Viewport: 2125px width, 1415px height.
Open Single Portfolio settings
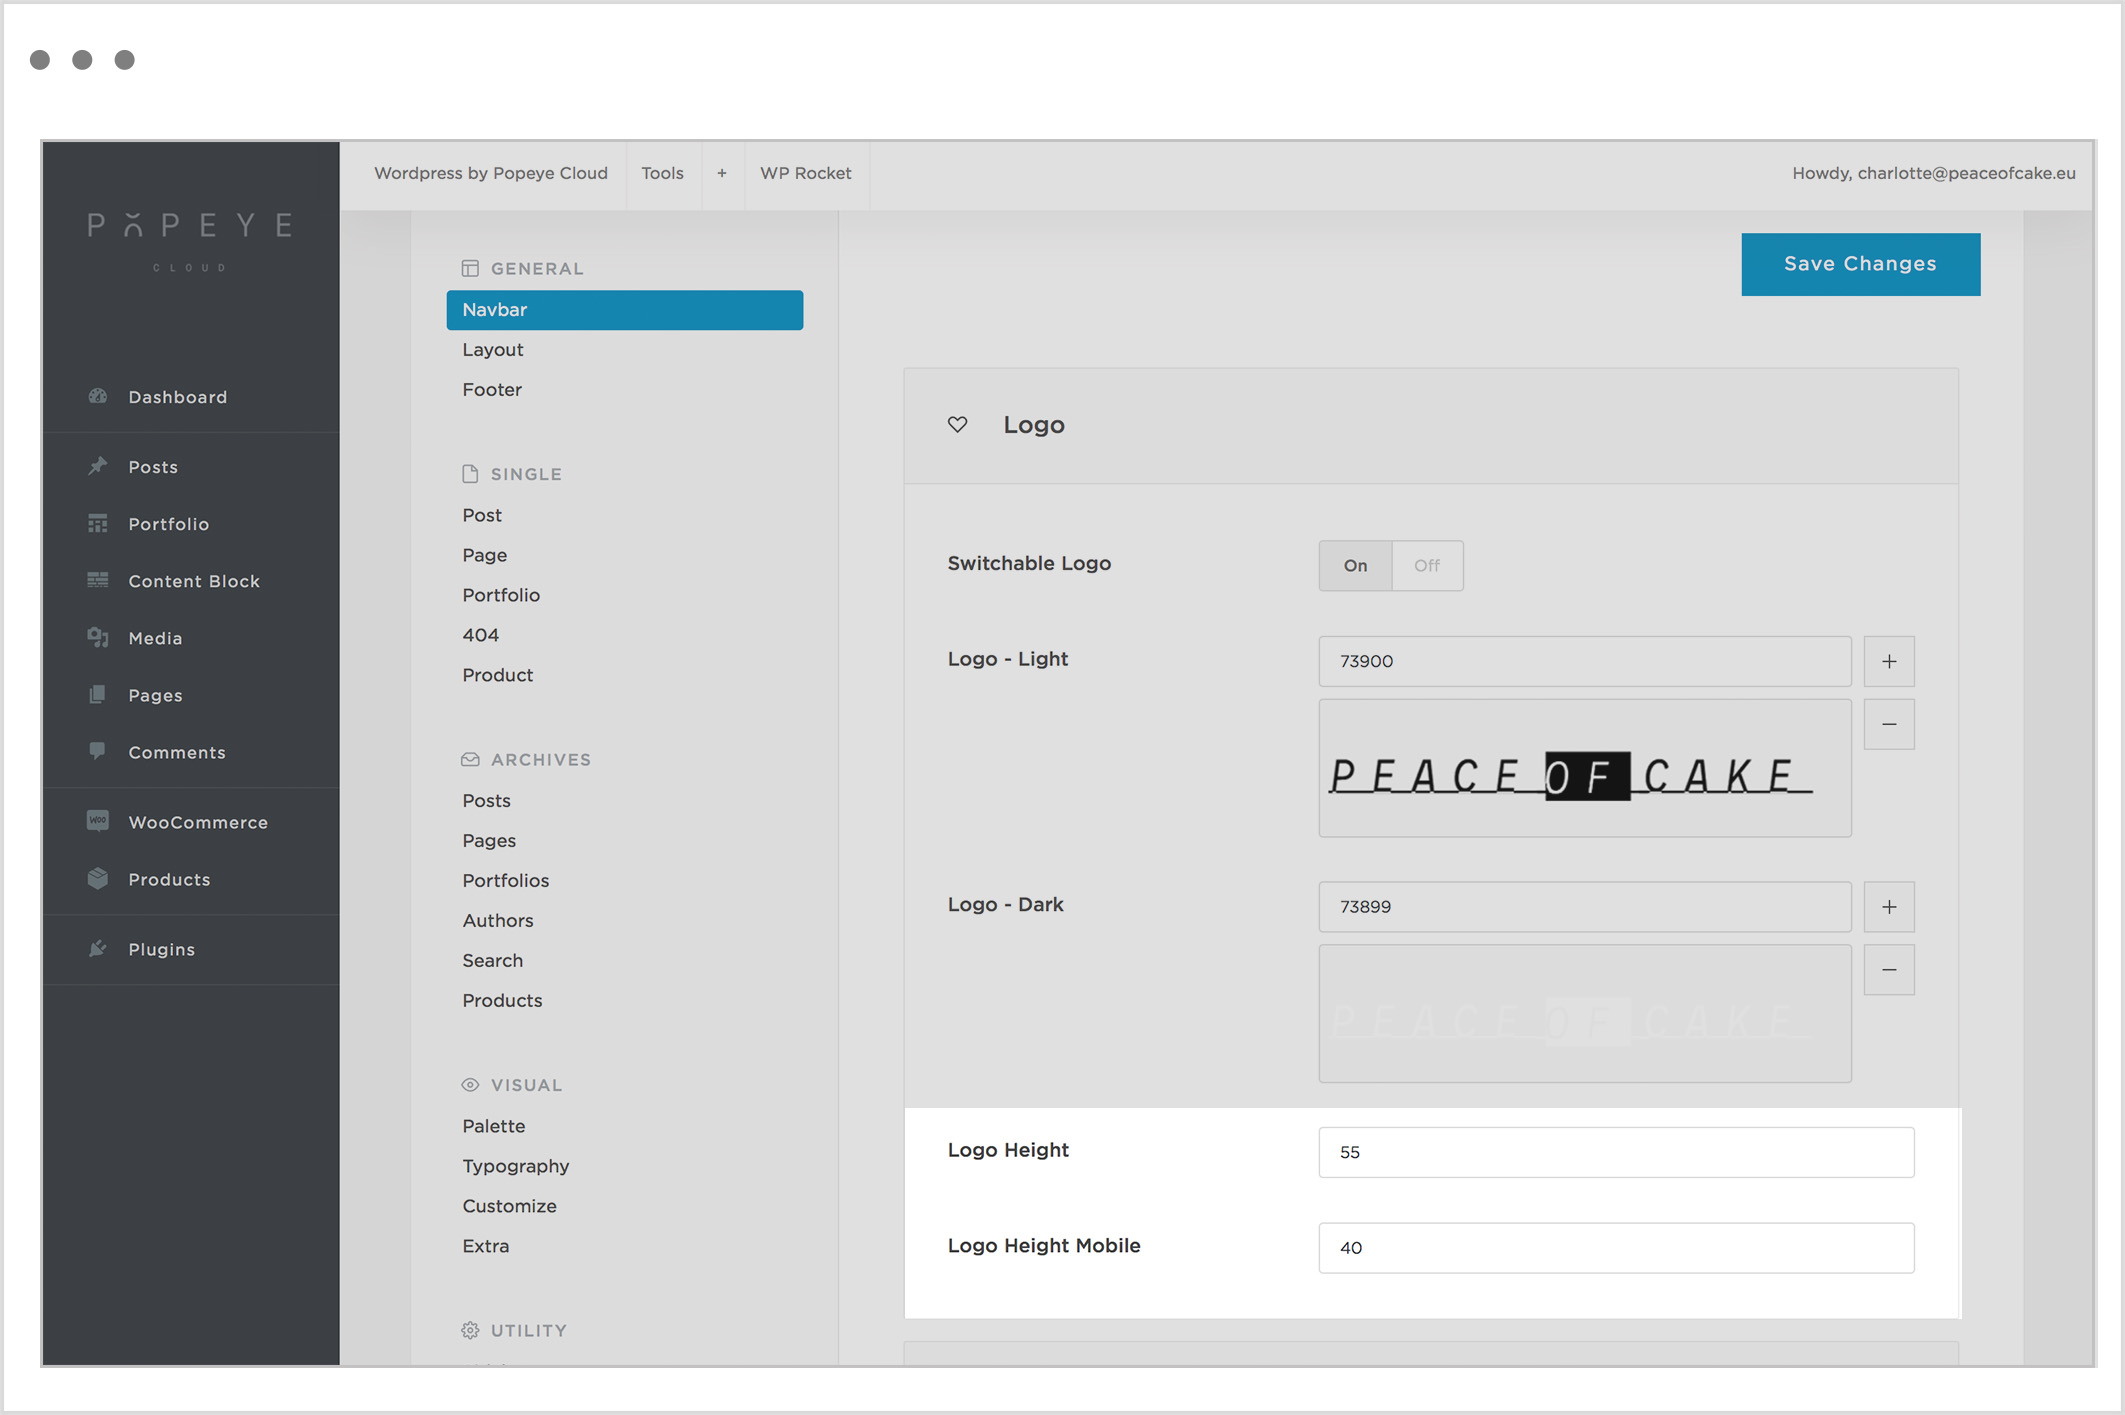(501, 595)
